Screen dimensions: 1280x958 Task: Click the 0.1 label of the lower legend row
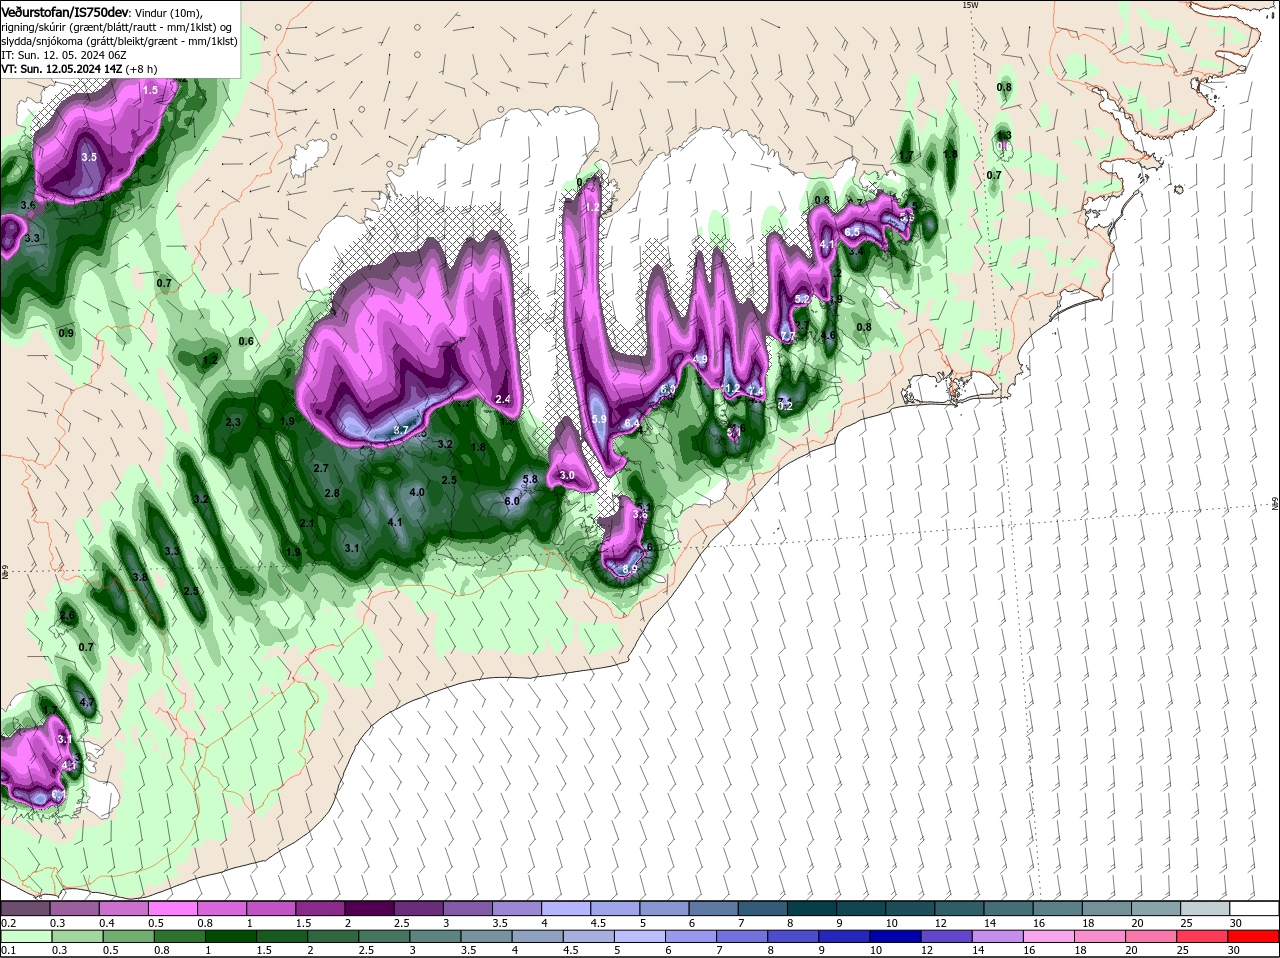[8, 950]
